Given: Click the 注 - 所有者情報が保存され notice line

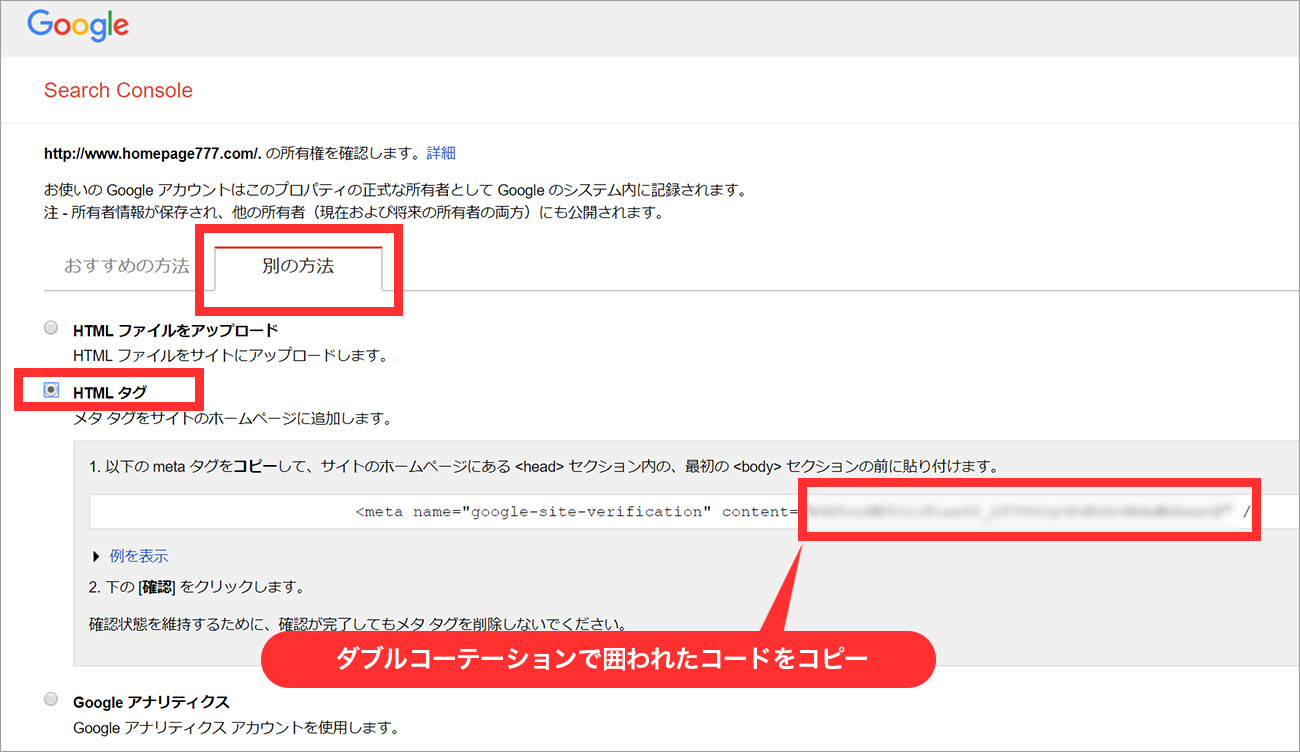Looking at the screenshot, I should click(x=354, y=212).
